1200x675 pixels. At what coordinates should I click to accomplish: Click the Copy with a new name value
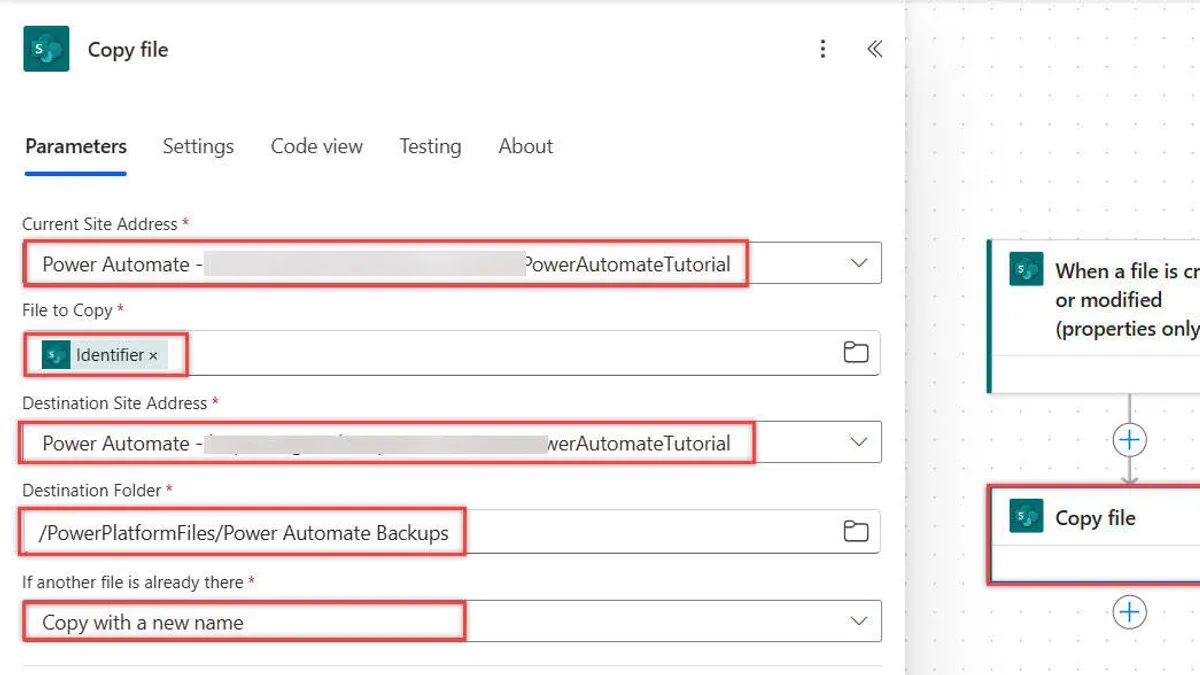[143, 622]
